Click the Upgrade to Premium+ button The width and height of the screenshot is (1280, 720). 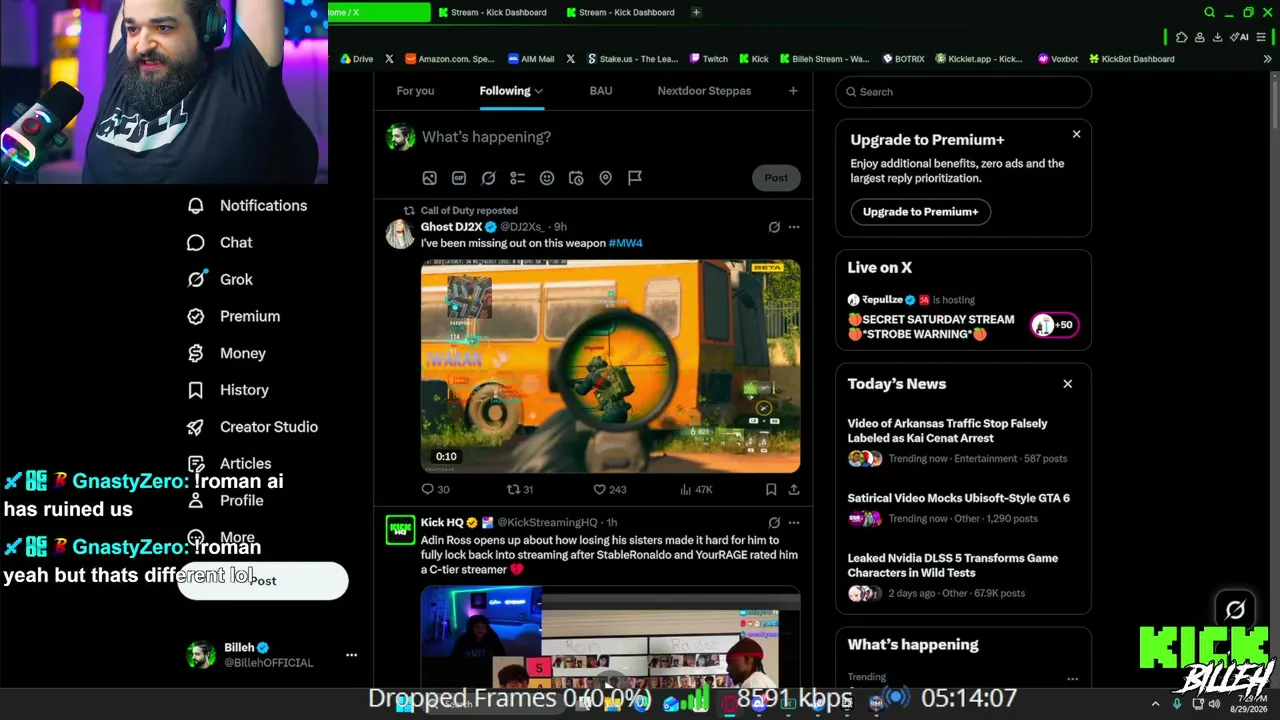[921, 212]
